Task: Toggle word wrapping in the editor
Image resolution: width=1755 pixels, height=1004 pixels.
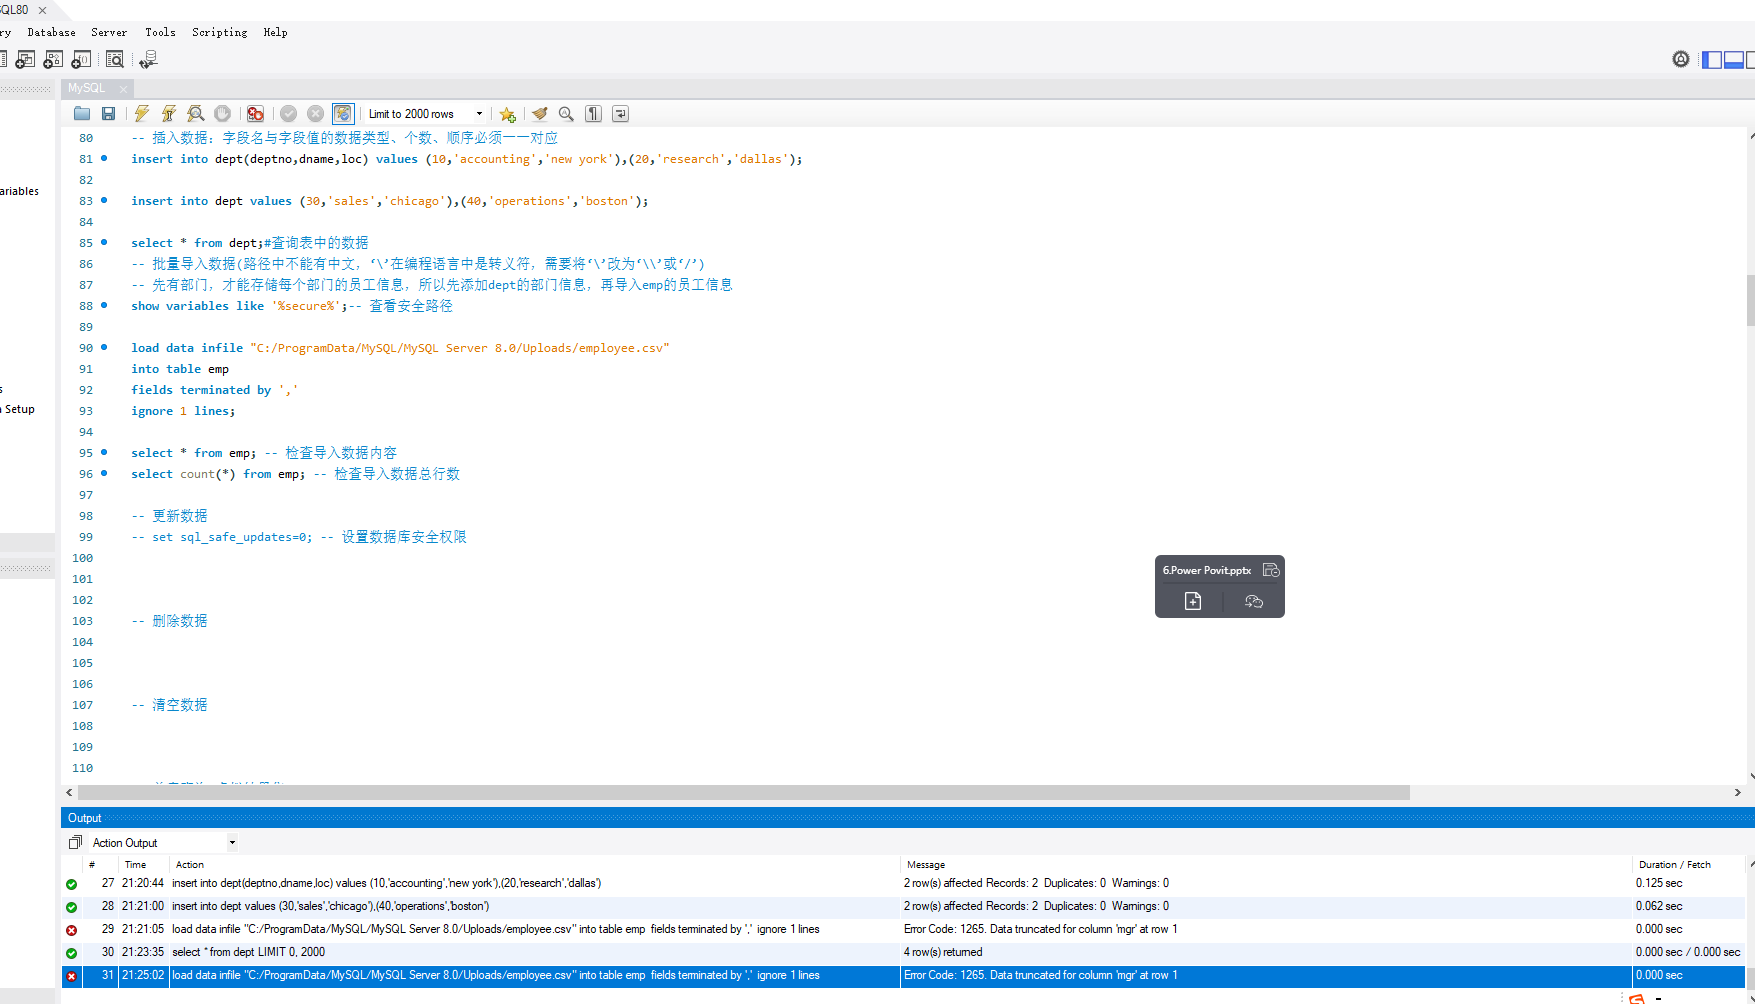Action: click(x=621, y=114)
